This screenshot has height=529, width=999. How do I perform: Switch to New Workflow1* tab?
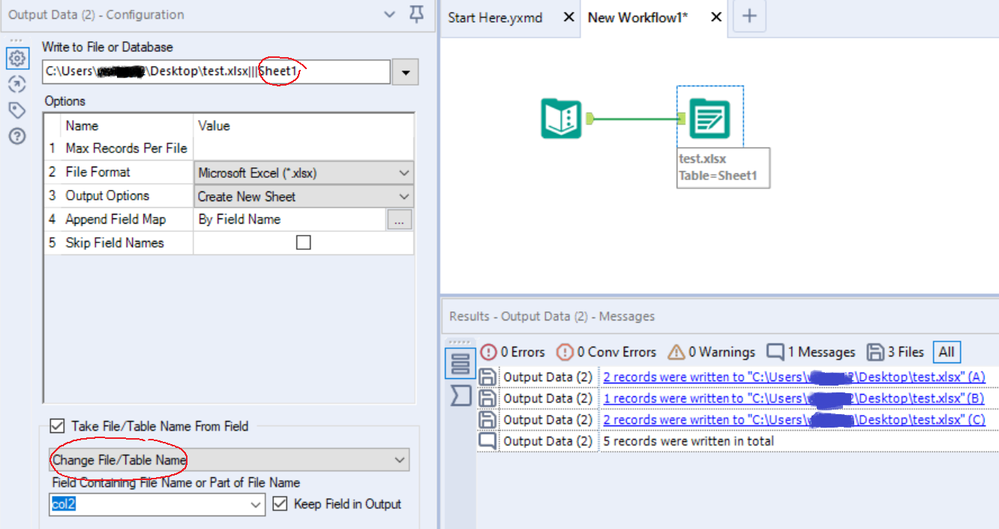[x=638, y=18]
